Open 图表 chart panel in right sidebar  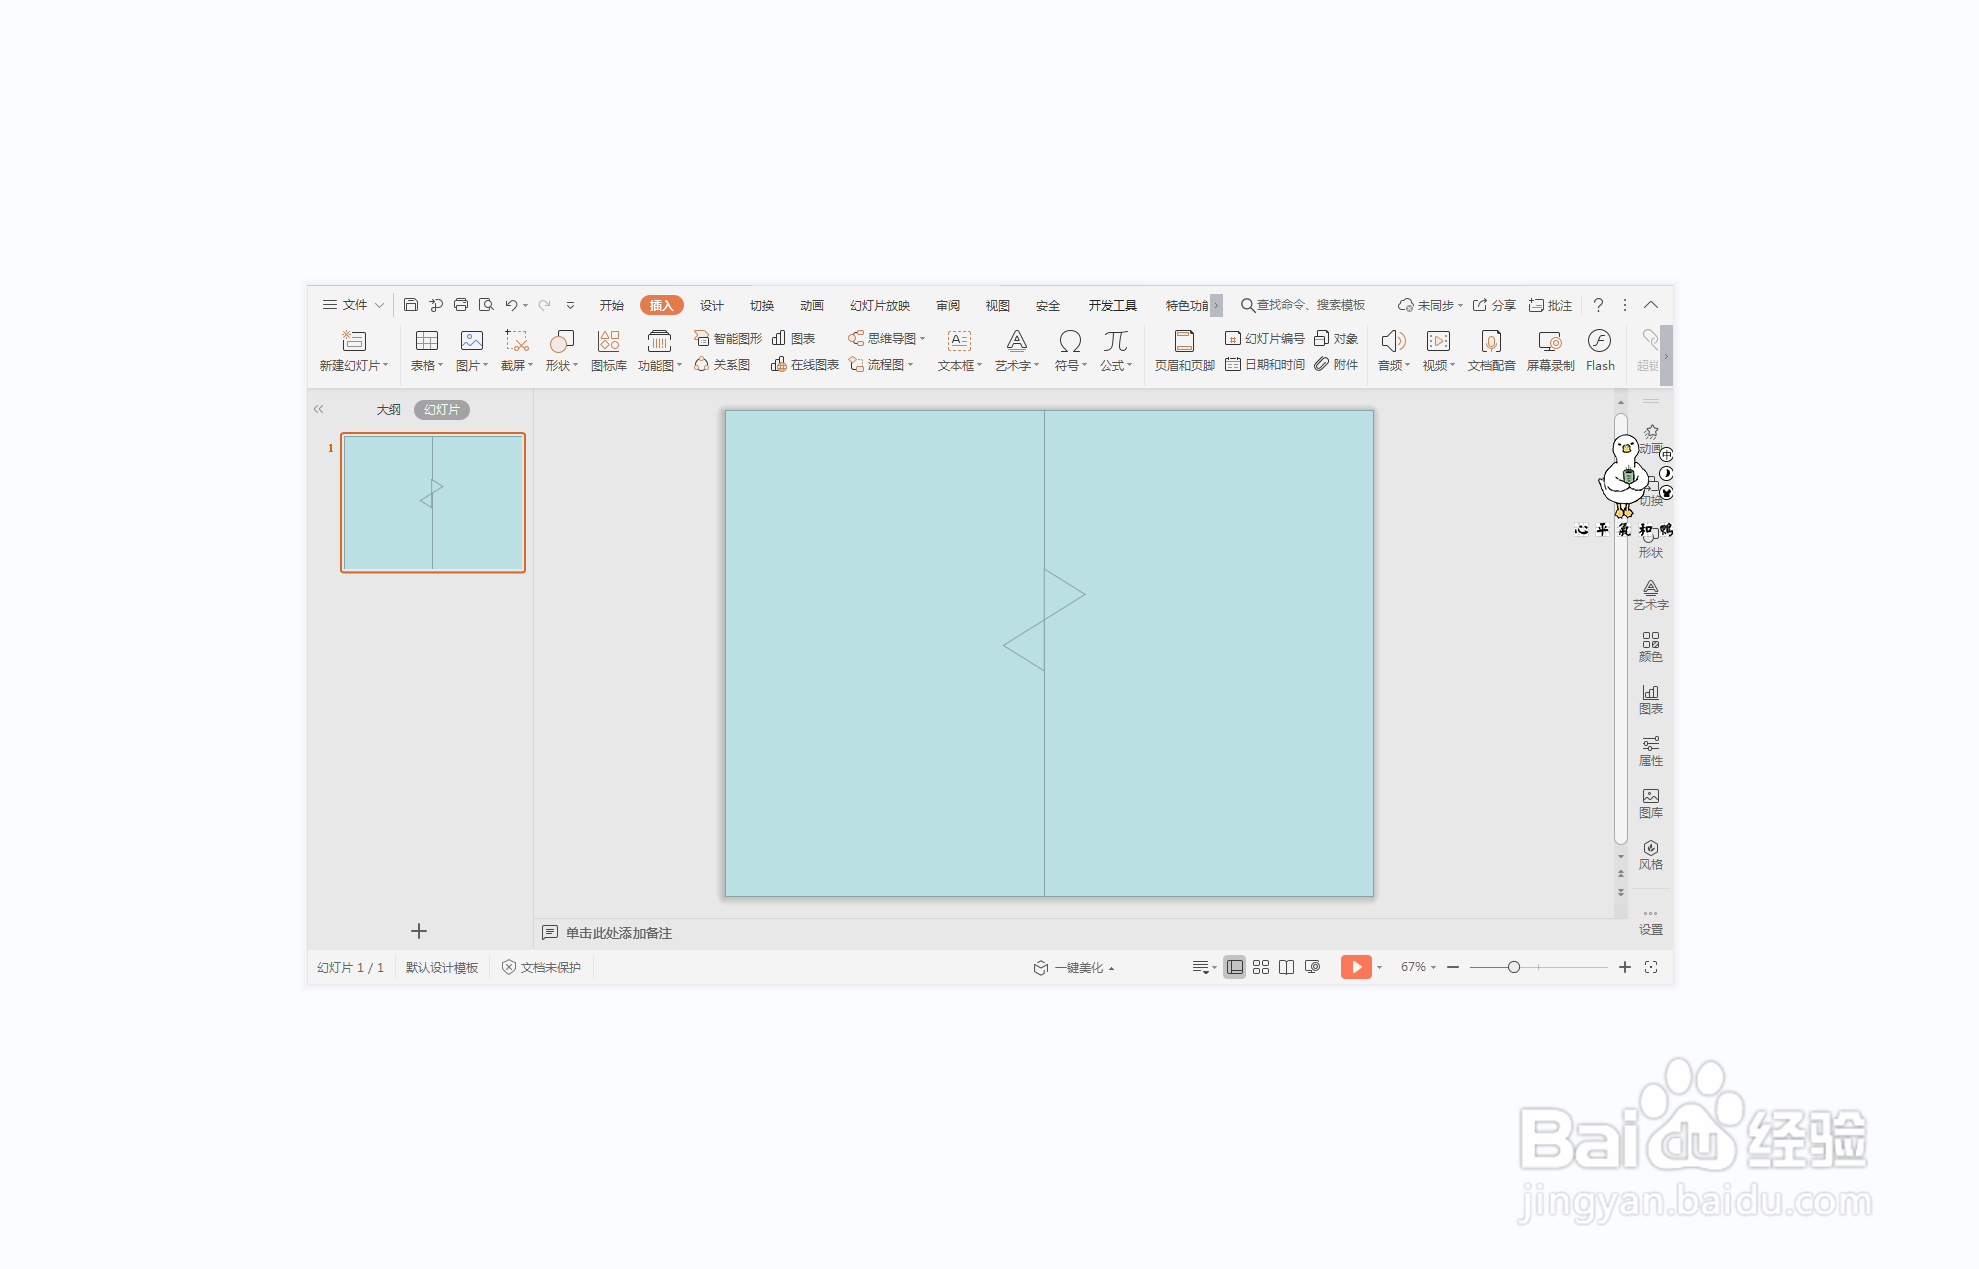coord(1650,698)
